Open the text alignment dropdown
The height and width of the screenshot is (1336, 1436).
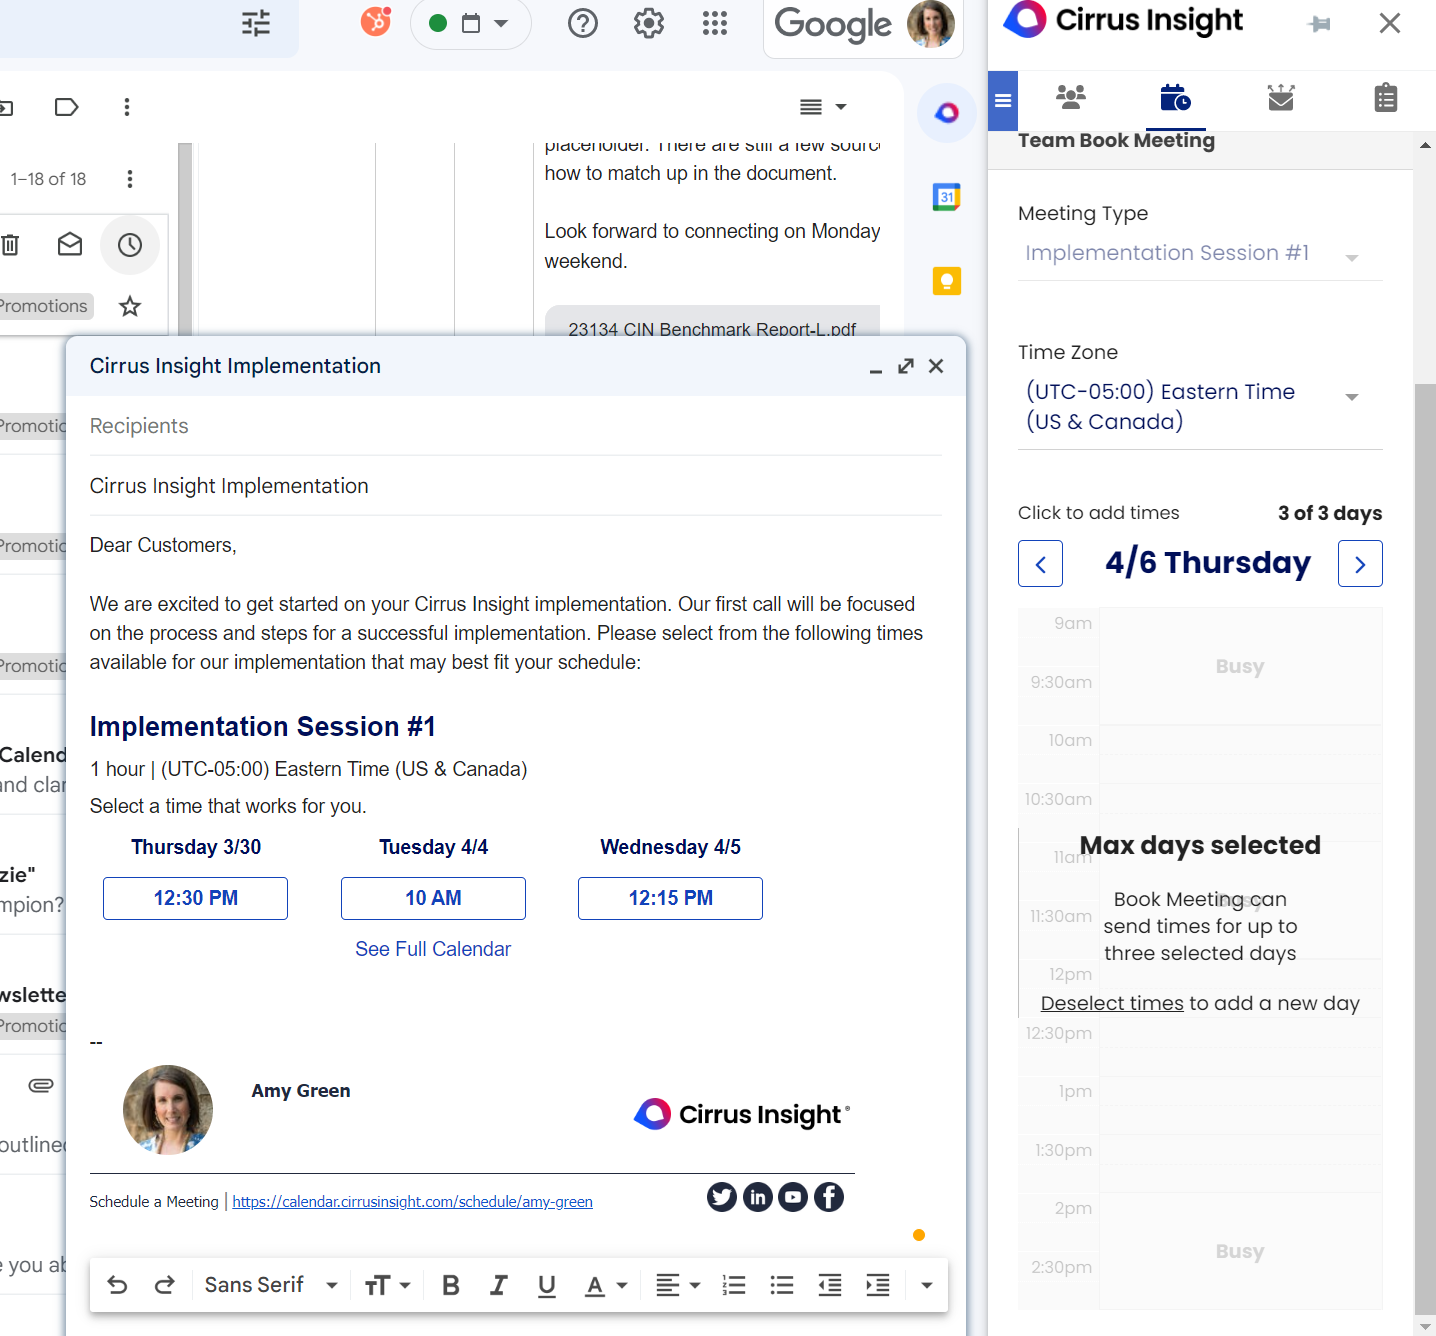(x=678, y=1285)
